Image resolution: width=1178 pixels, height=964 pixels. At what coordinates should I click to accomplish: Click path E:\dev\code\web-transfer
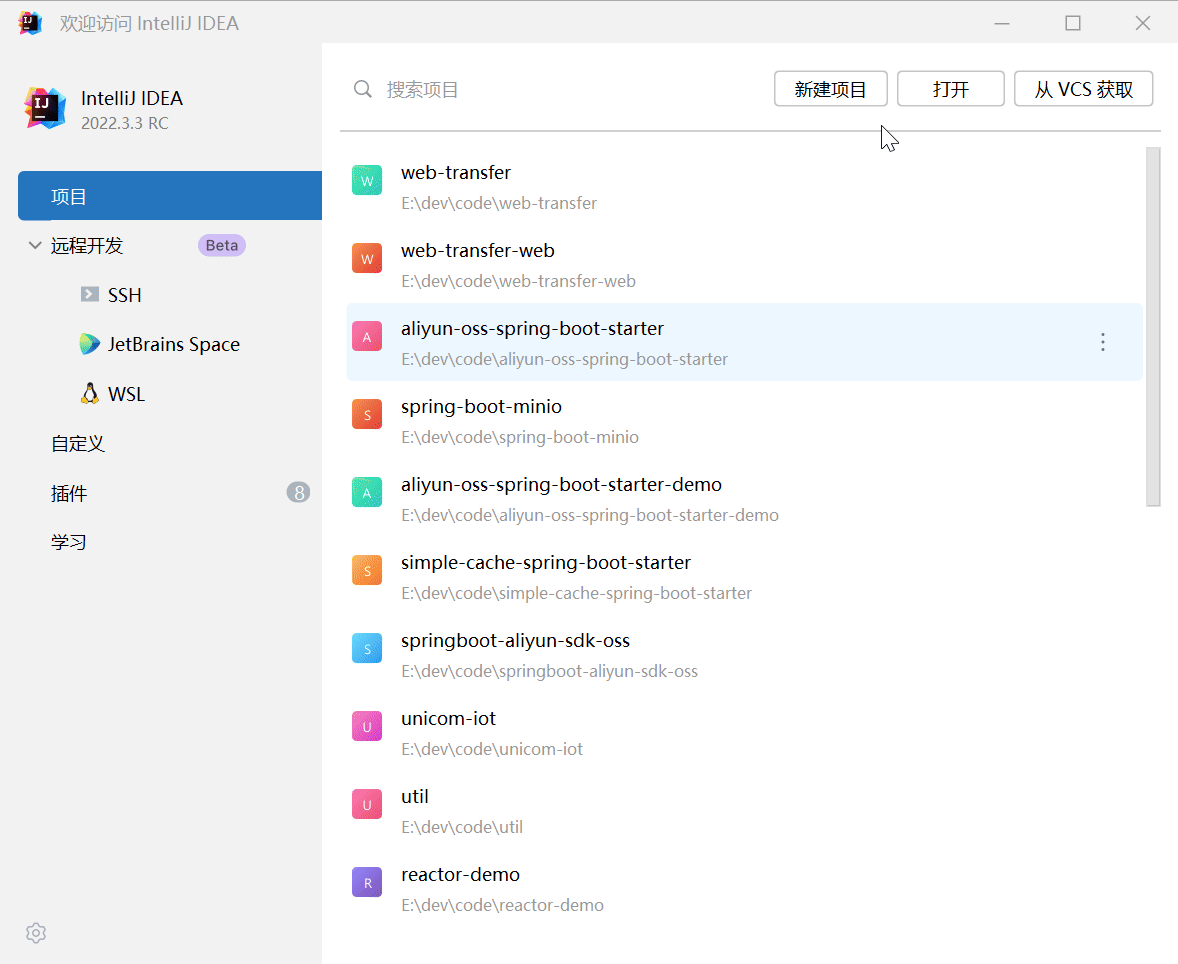(499, 203)
